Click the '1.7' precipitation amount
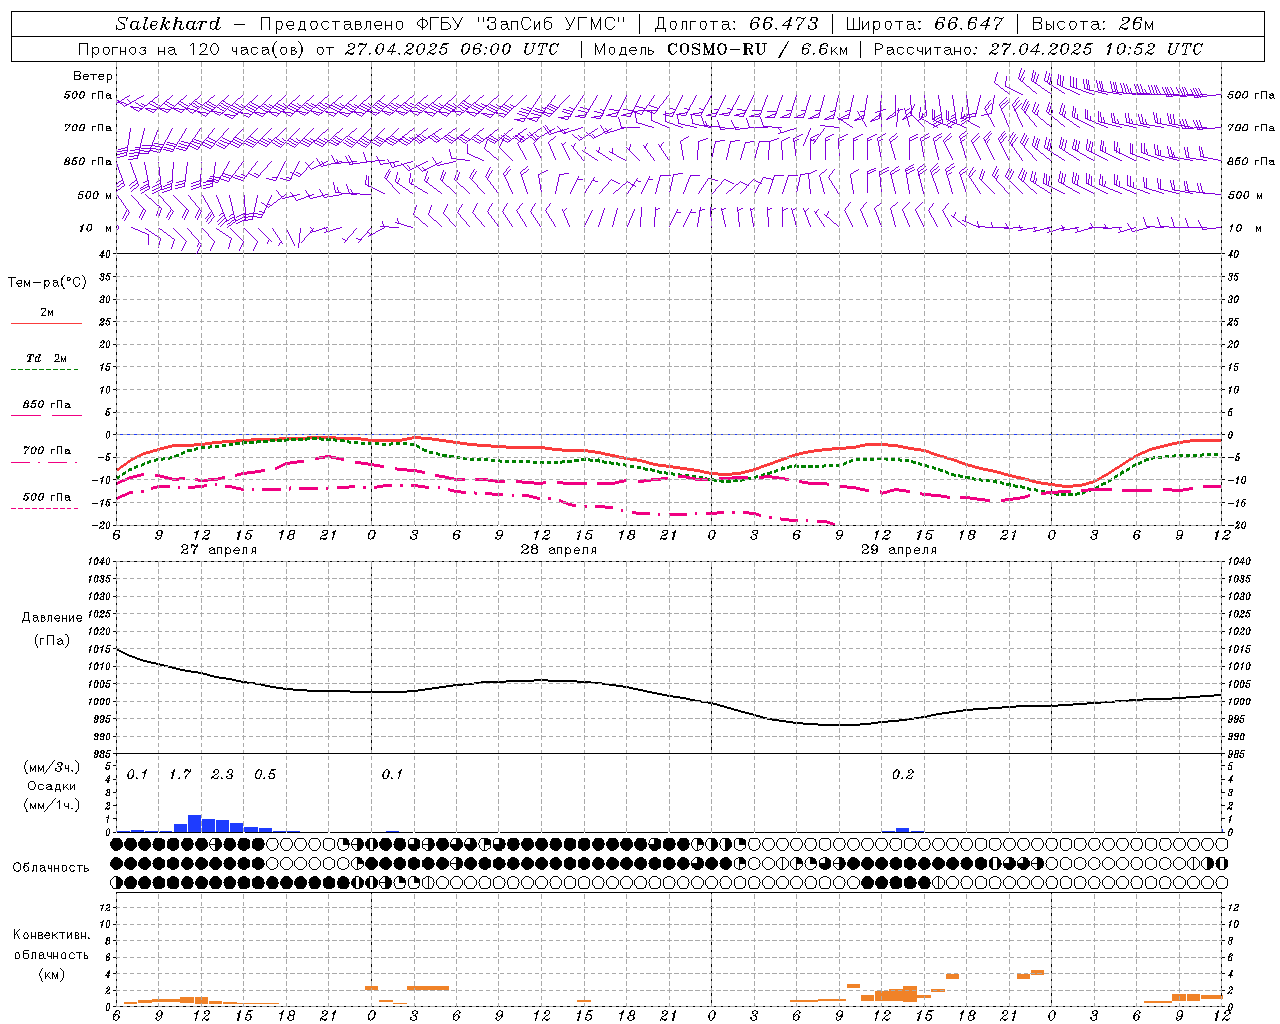The height and width of the screenshot is (1024, 1280). (180, 775)
